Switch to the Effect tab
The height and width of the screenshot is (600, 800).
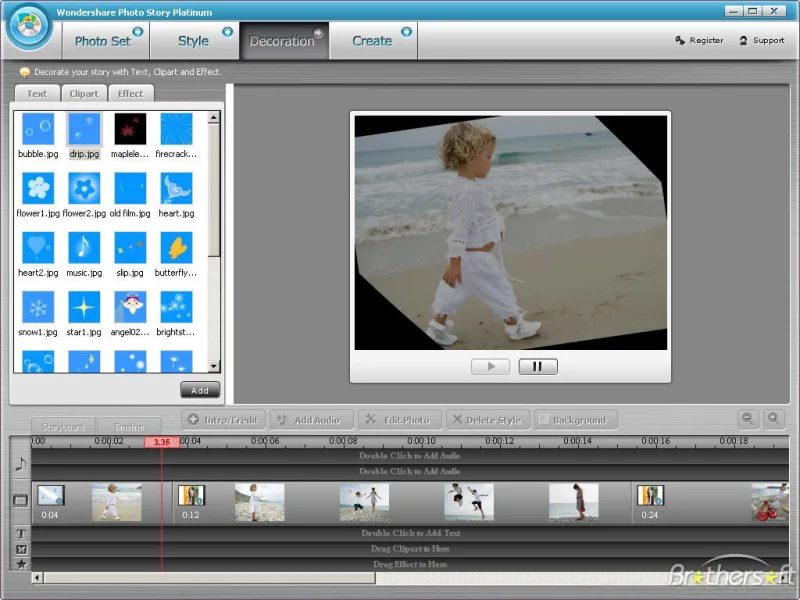[x=131, y=94]
